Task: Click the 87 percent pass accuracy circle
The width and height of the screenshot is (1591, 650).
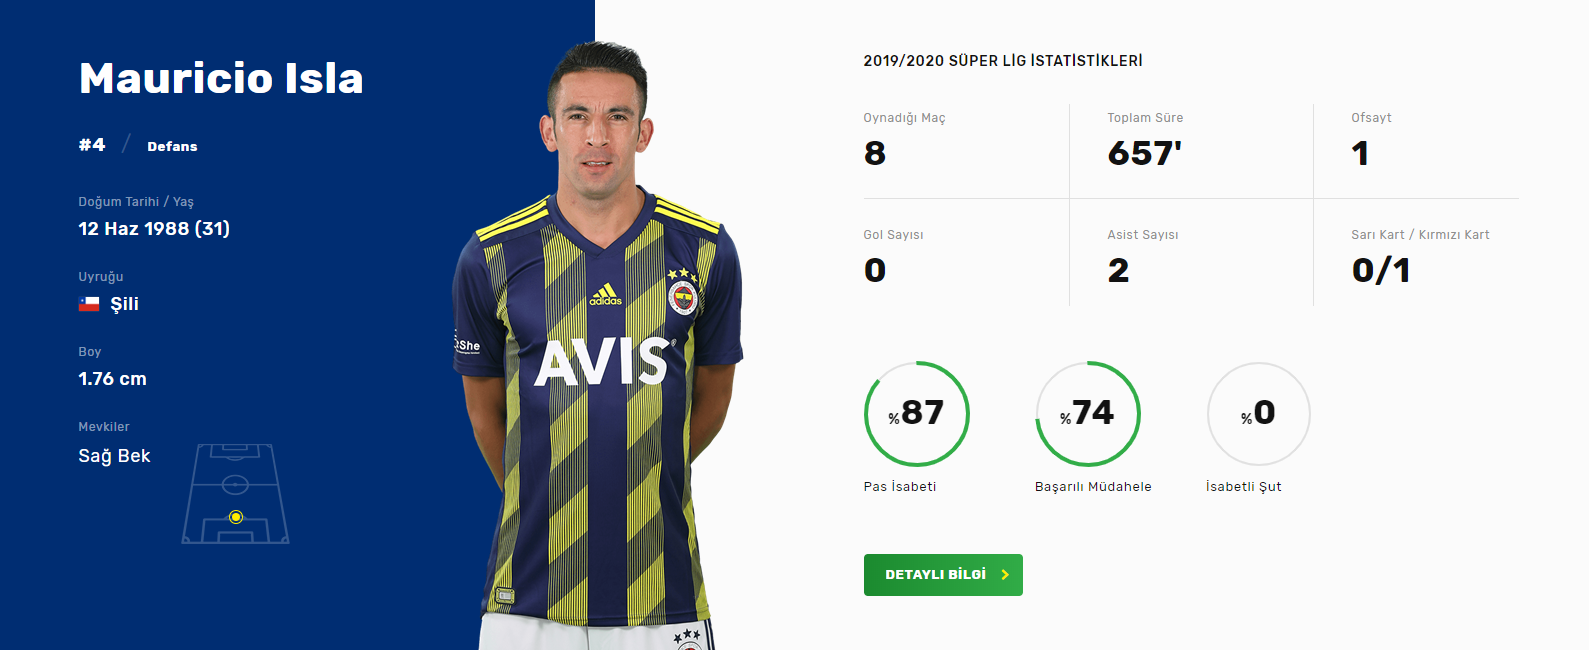Action: click(x=916, y=413)
